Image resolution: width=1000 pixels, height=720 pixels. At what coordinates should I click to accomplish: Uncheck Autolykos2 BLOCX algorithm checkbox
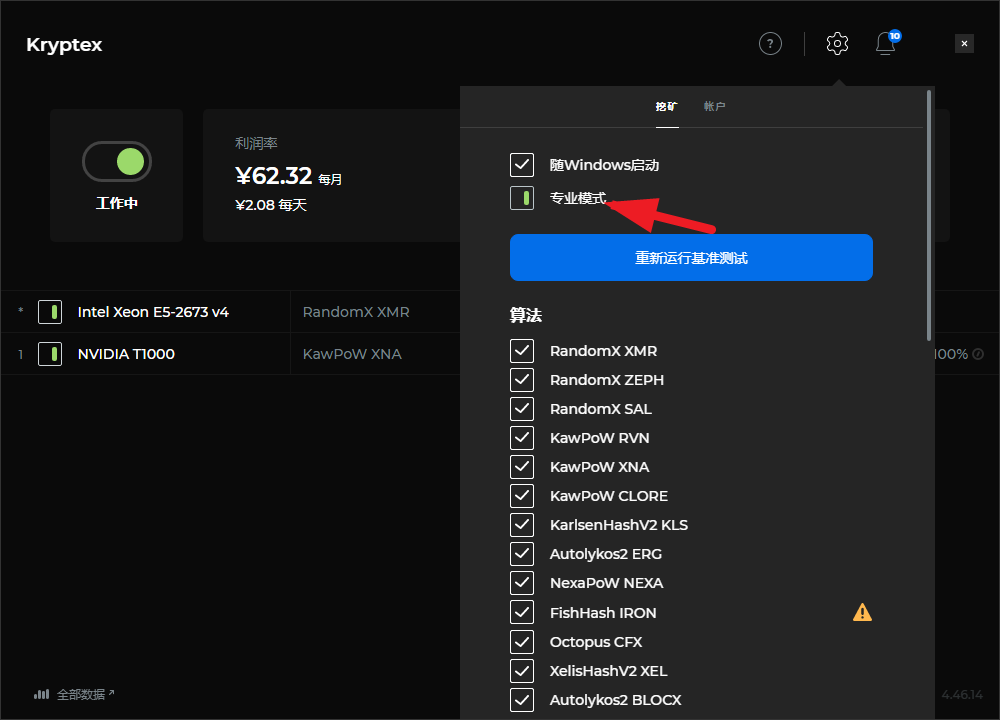tap(522, 700)
